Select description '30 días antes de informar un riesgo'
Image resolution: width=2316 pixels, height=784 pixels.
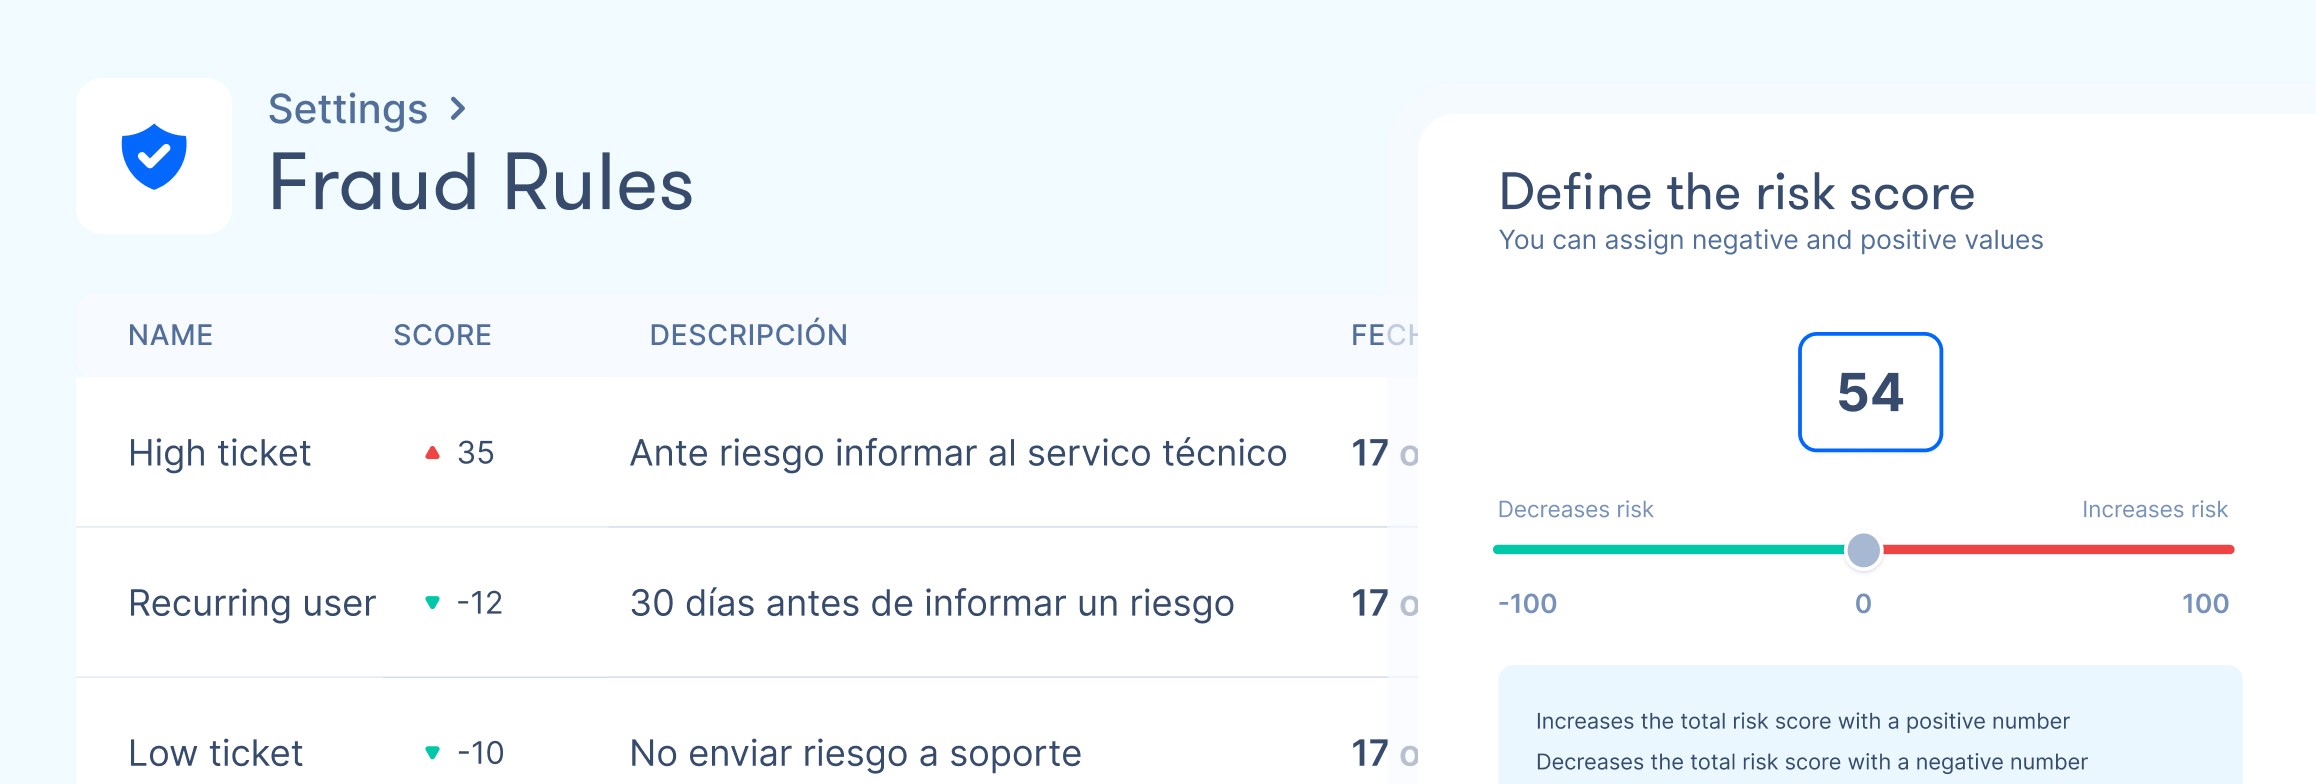pos(932,604)
